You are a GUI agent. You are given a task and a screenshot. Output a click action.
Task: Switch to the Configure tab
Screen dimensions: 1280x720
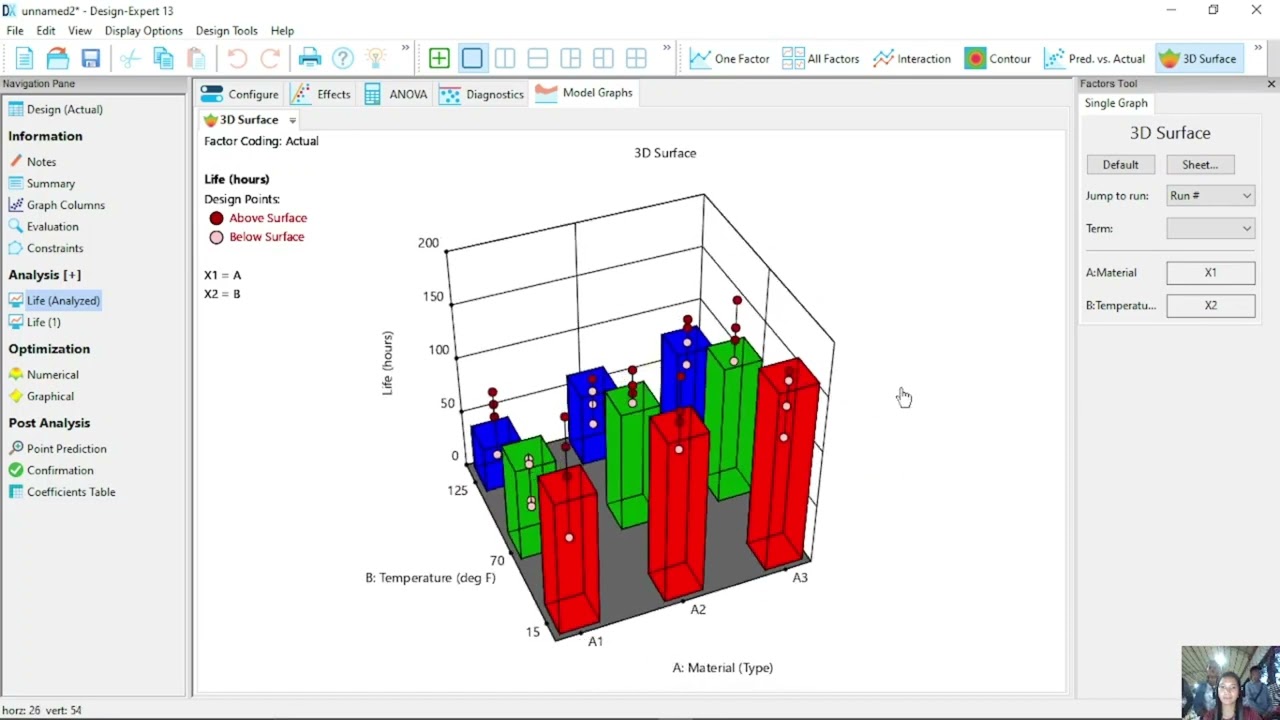coord(240,94)
